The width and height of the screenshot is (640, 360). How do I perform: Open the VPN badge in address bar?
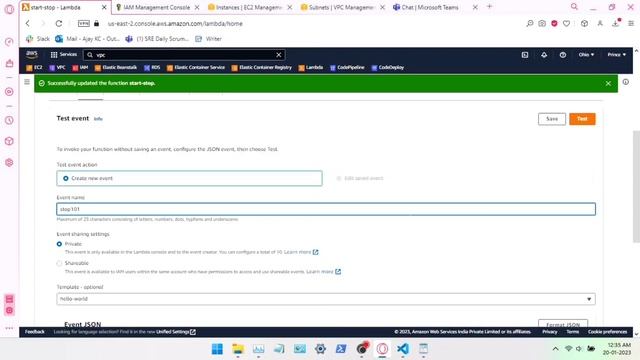[84, 24]
